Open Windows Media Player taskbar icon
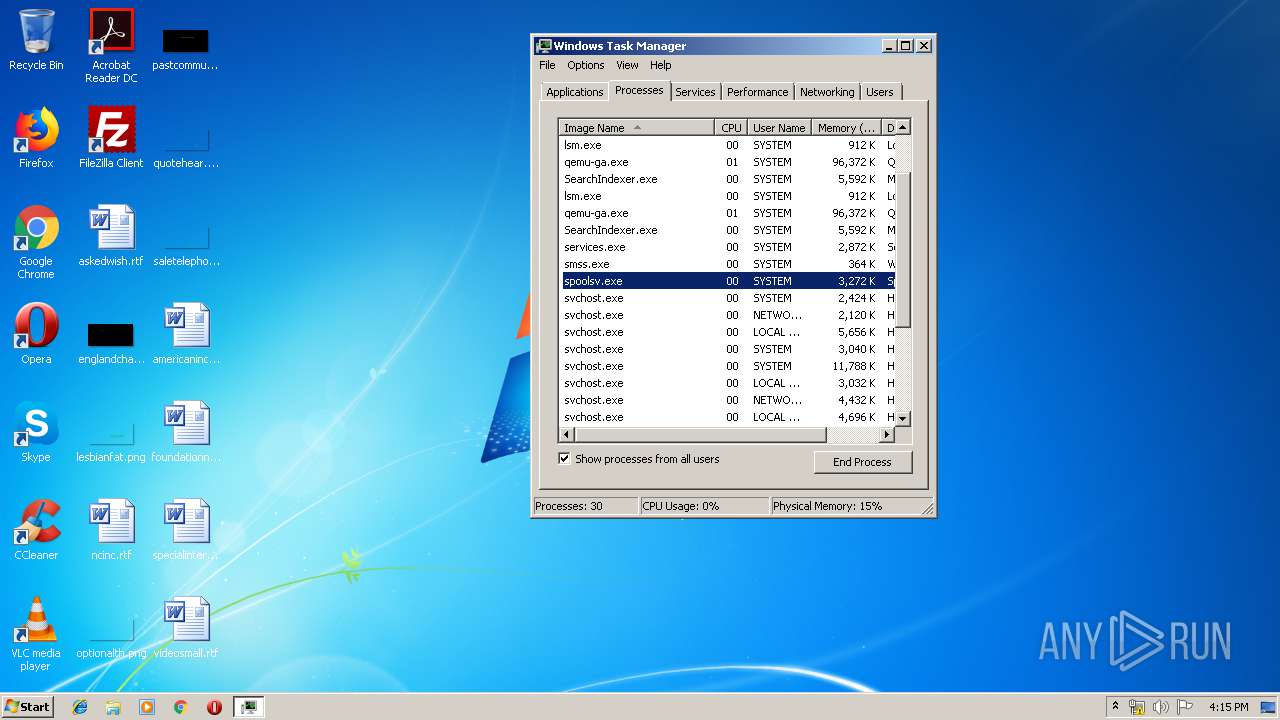 pos(147,707)
